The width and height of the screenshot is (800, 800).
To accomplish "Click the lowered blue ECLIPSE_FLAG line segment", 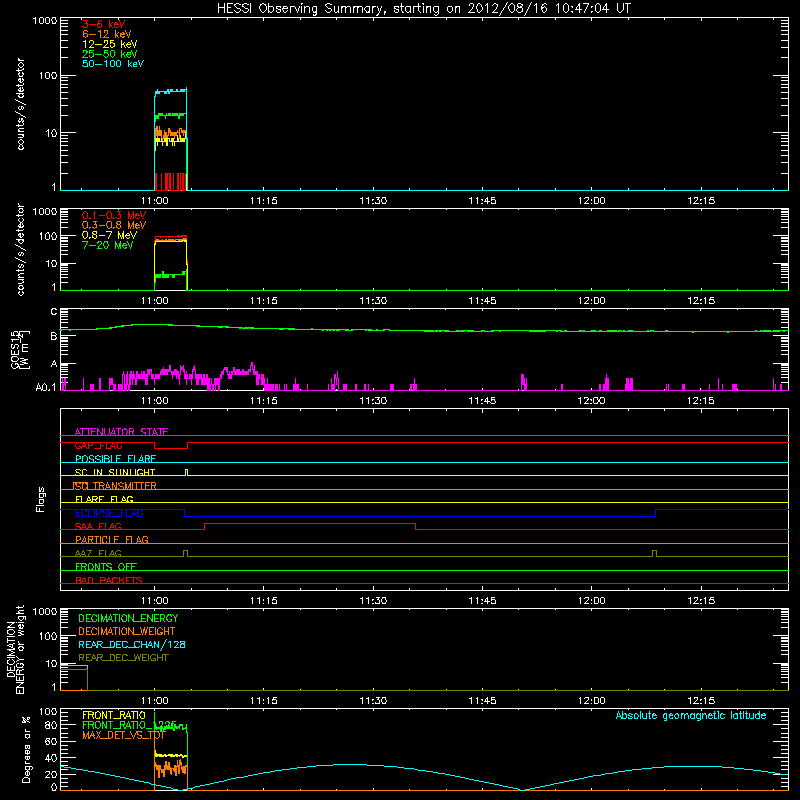I will point(419,516).
